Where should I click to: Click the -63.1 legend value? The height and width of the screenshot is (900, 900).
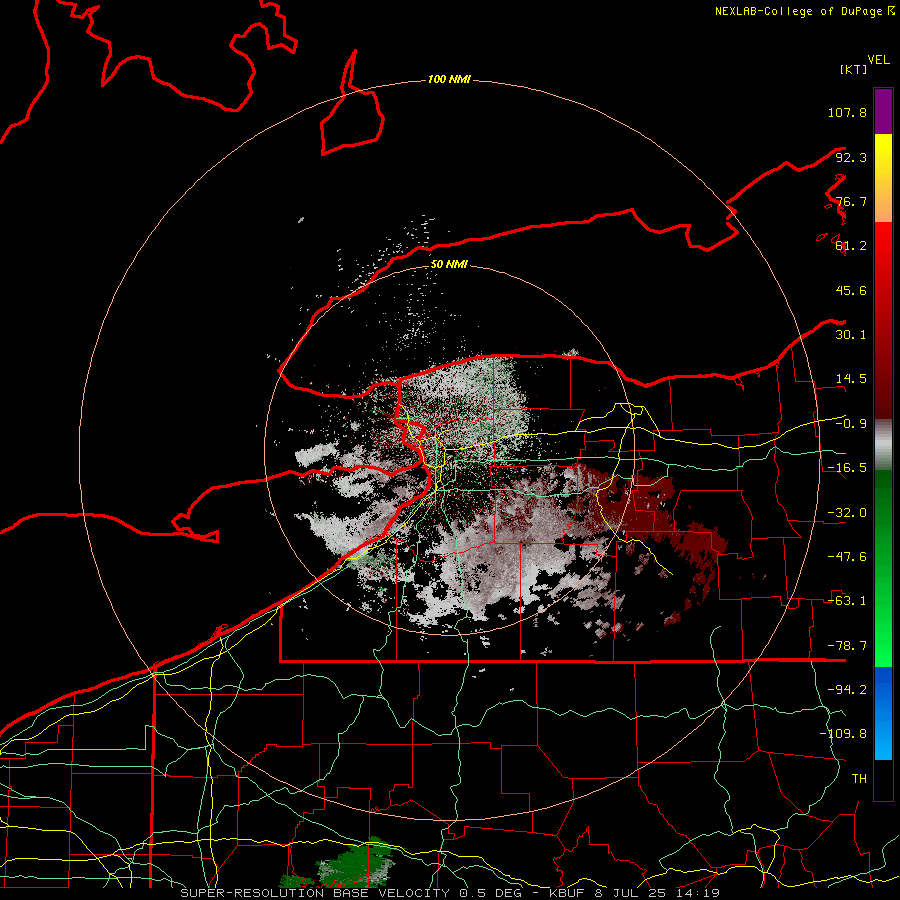(x=847, y=601)
